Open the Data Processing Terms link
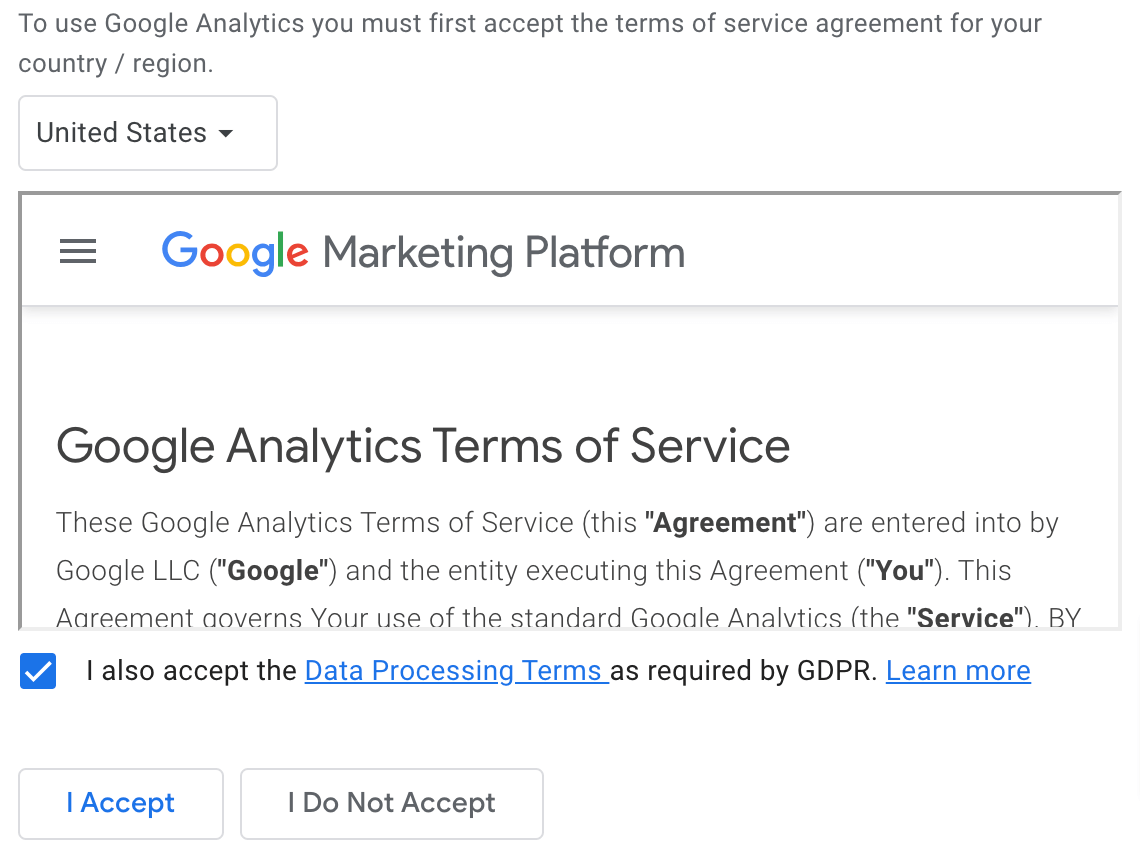The image size is (1140, 850). pos(456,670)
